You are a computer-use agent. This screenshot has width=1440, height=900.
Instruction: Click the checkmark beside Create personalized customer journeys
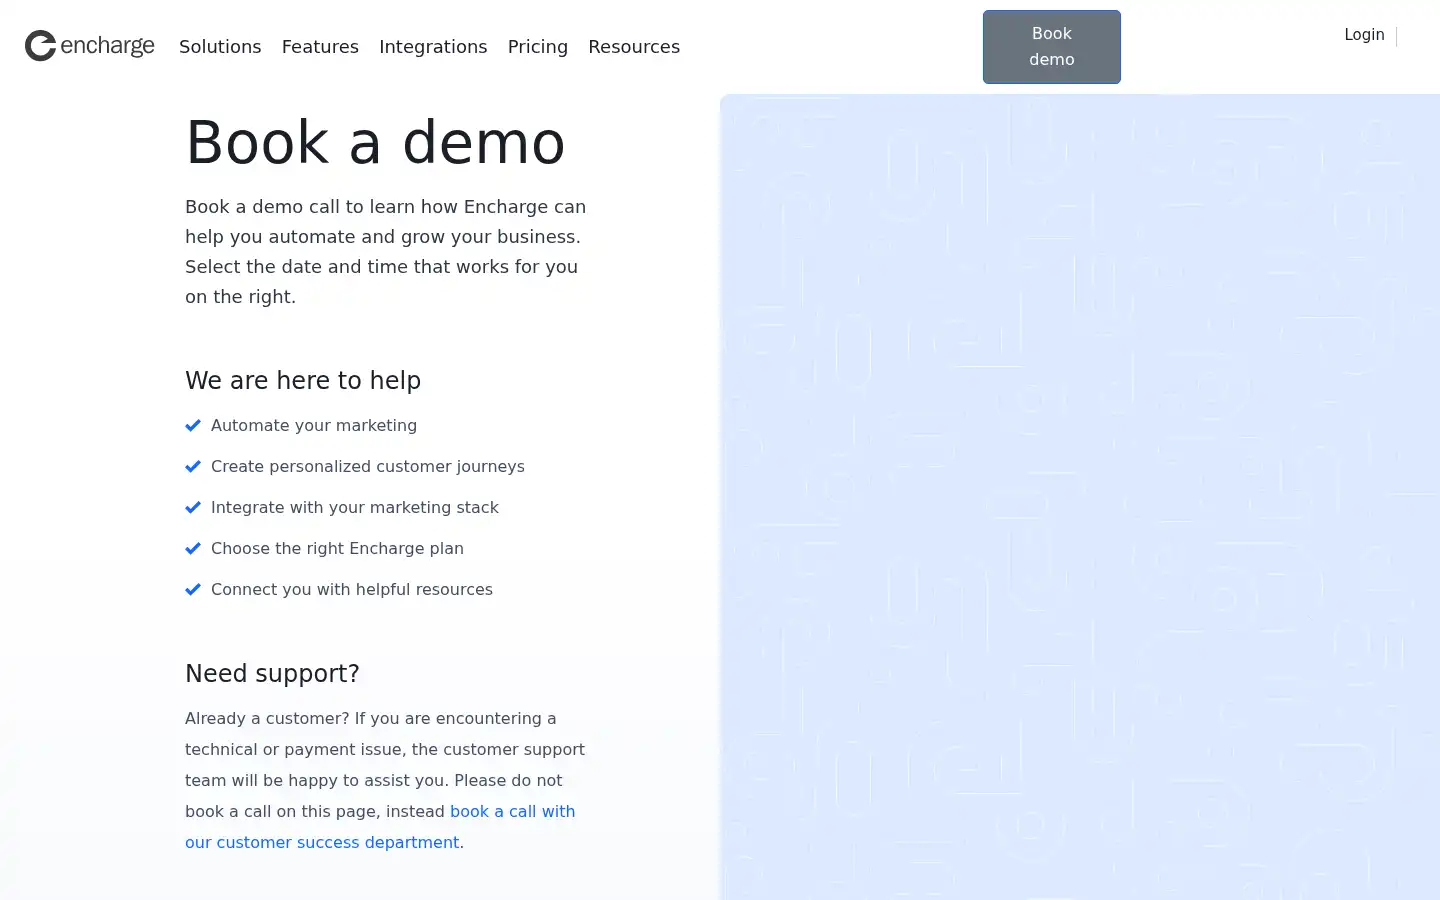tap(193, 467)
